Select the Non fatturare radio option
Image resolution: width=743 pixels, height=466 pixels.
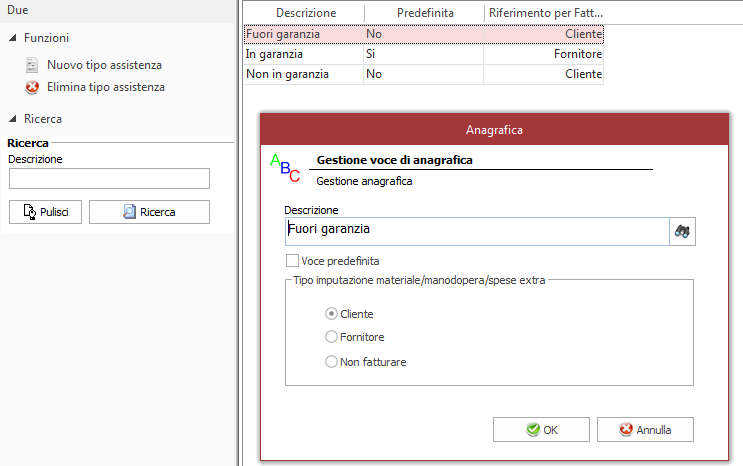[331, 362]
